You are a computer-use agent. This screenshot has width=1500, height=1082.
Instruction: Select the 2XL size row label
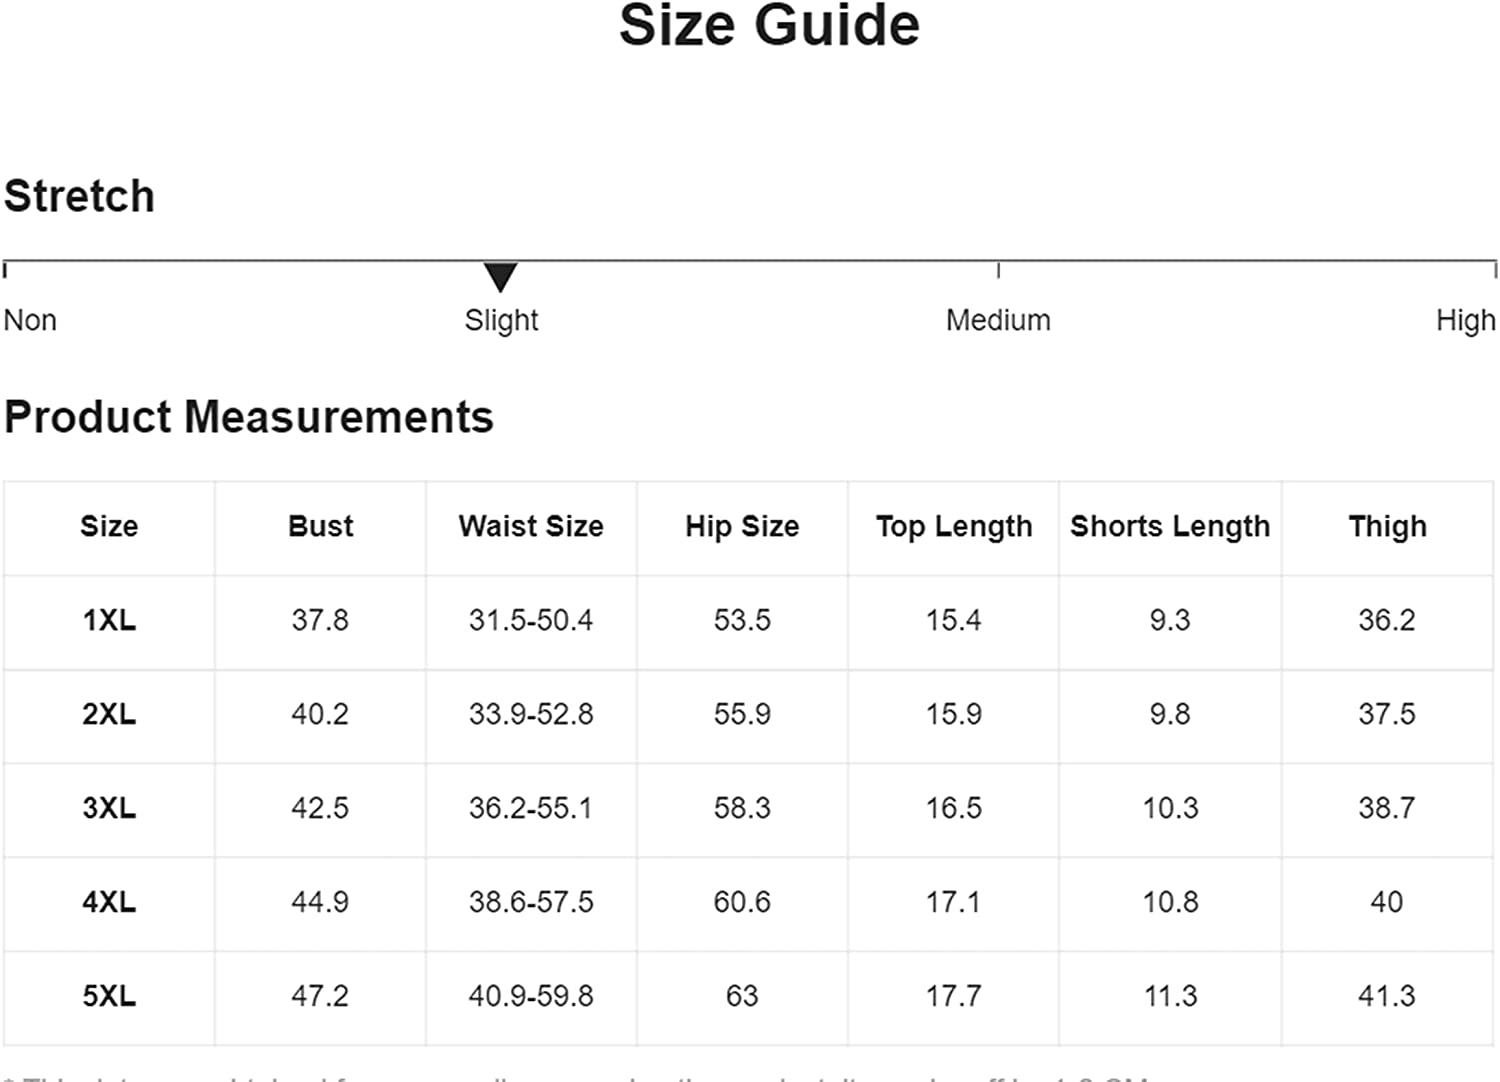[x=109, y=714]
